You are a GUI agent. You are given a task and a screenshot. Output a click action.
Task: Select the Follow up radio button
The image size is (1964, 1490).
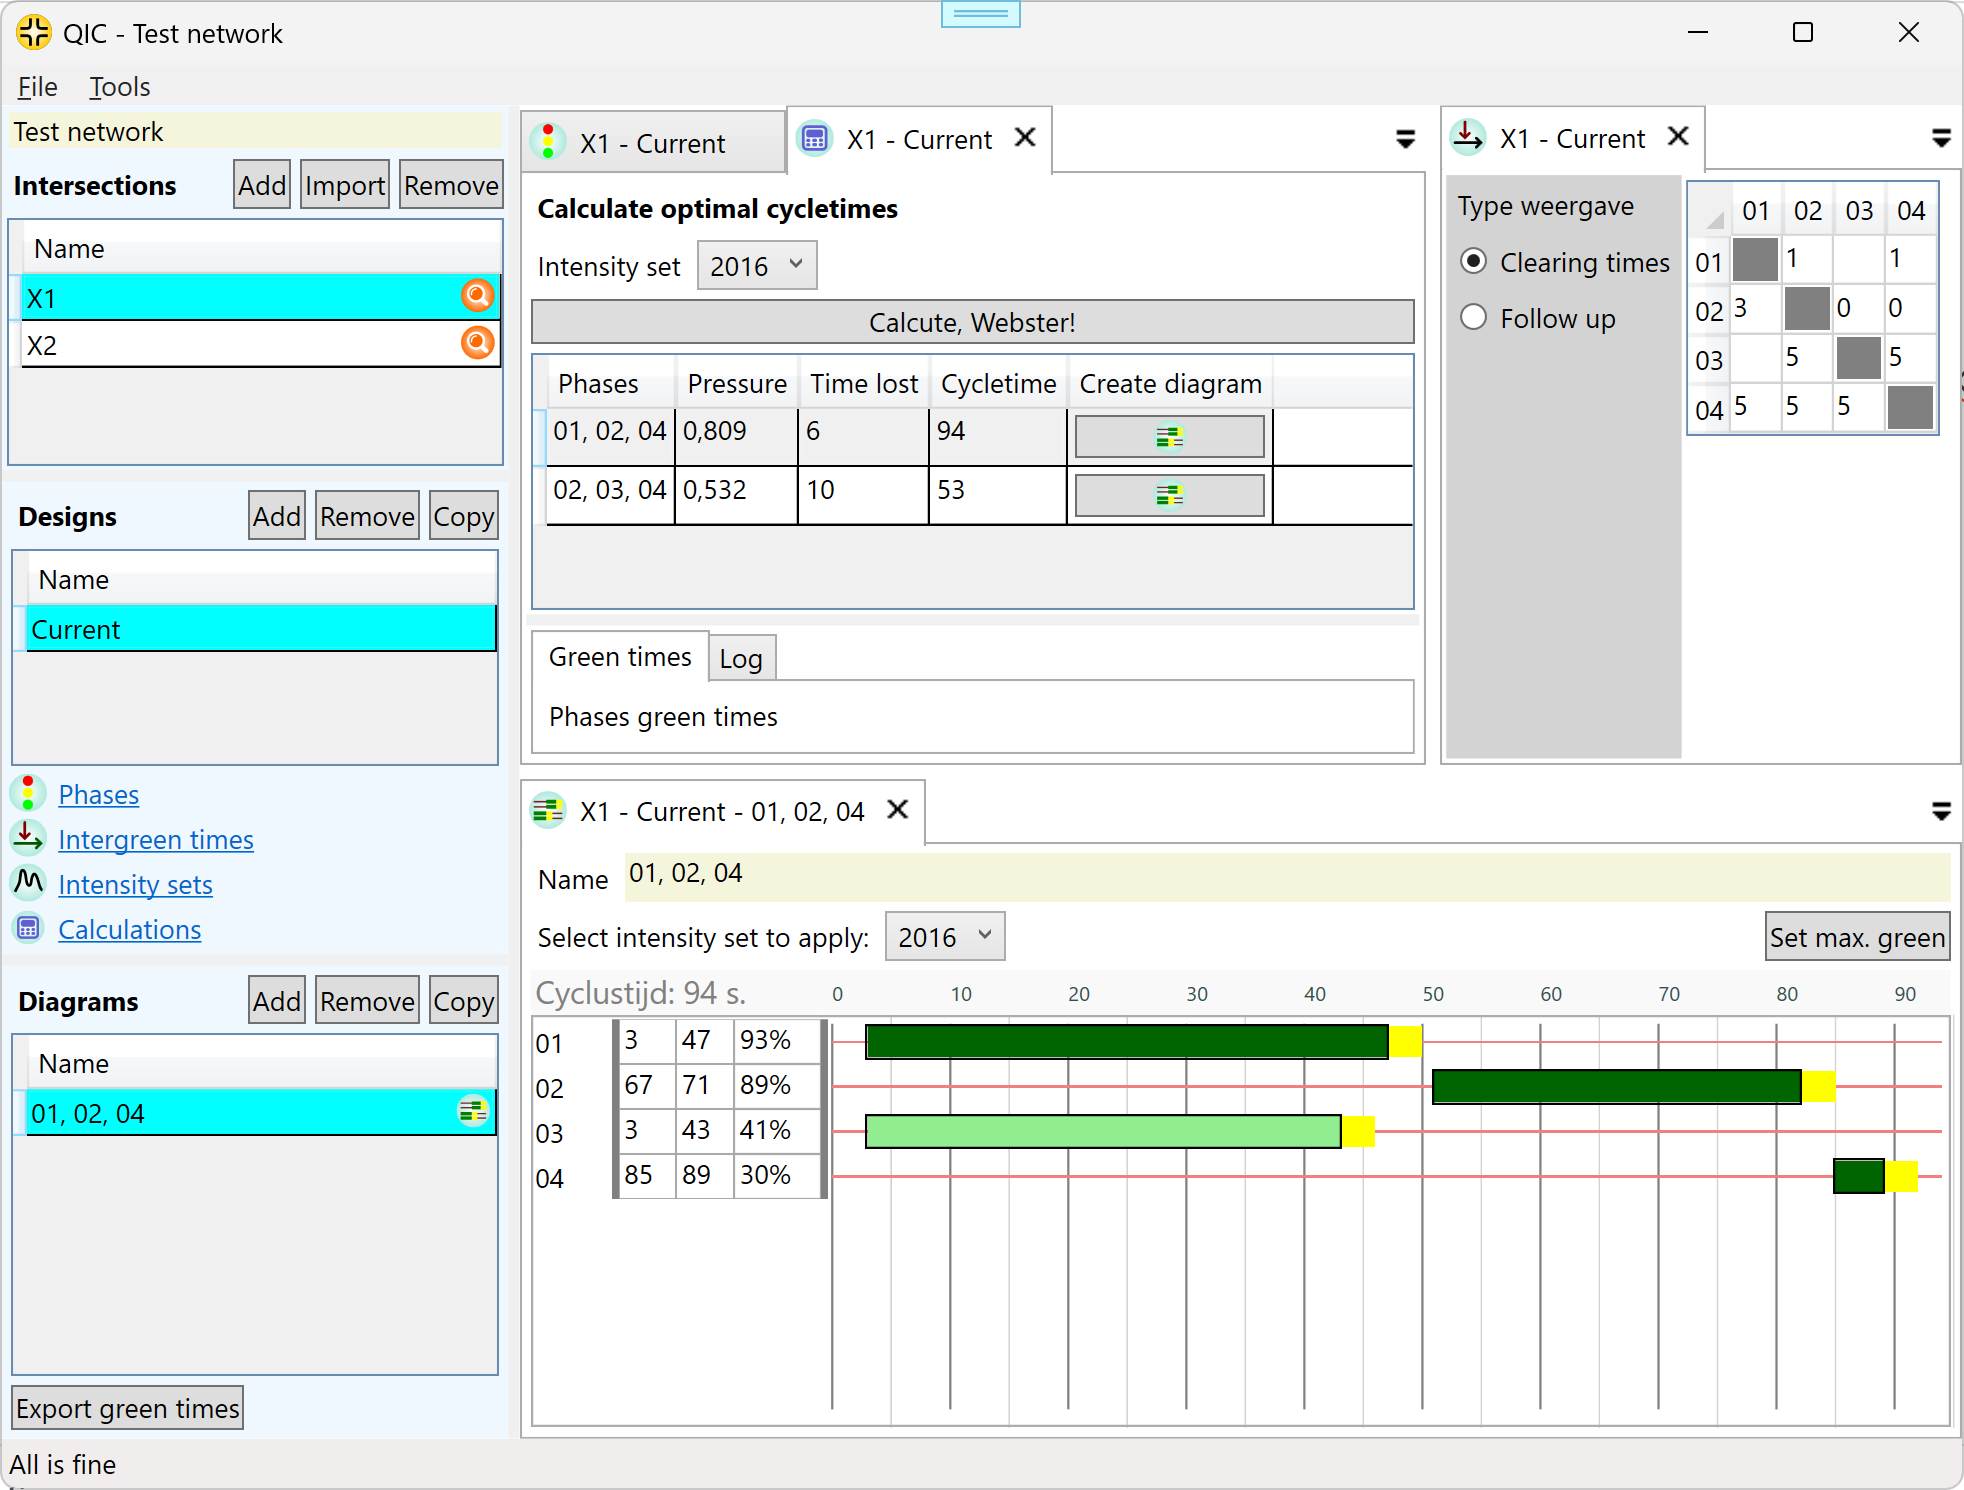(1473, 317)
